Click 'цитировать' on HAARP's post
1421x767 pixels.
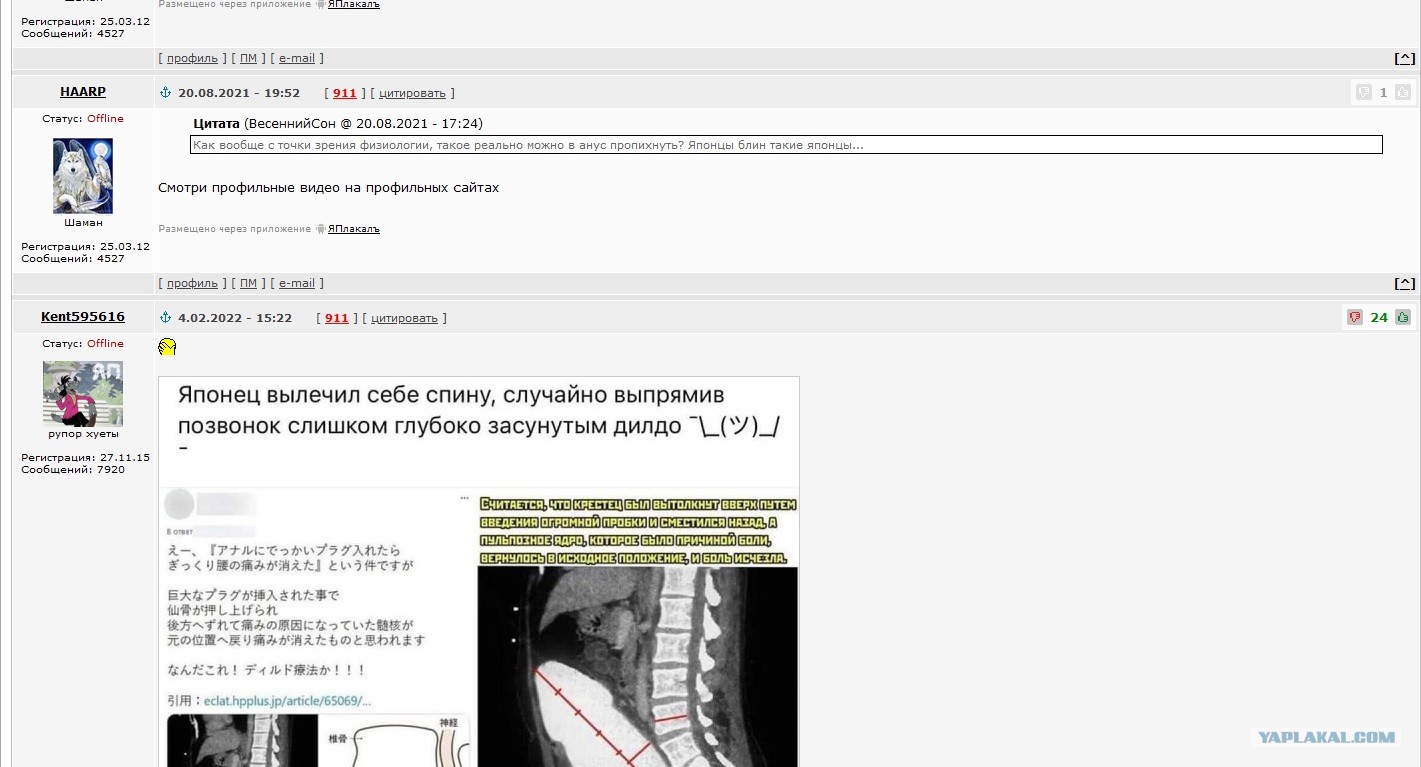coord(412,93)
